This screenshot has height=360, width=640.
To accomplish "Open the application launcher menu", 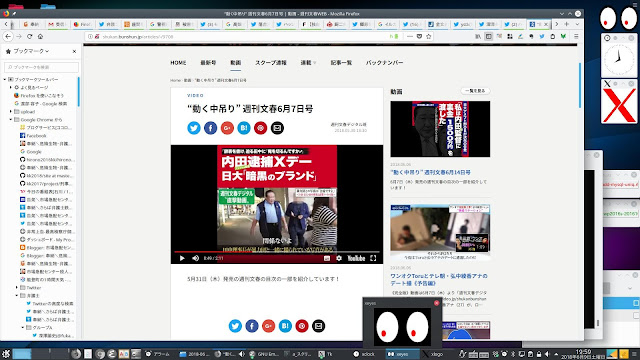I will 6,354.
